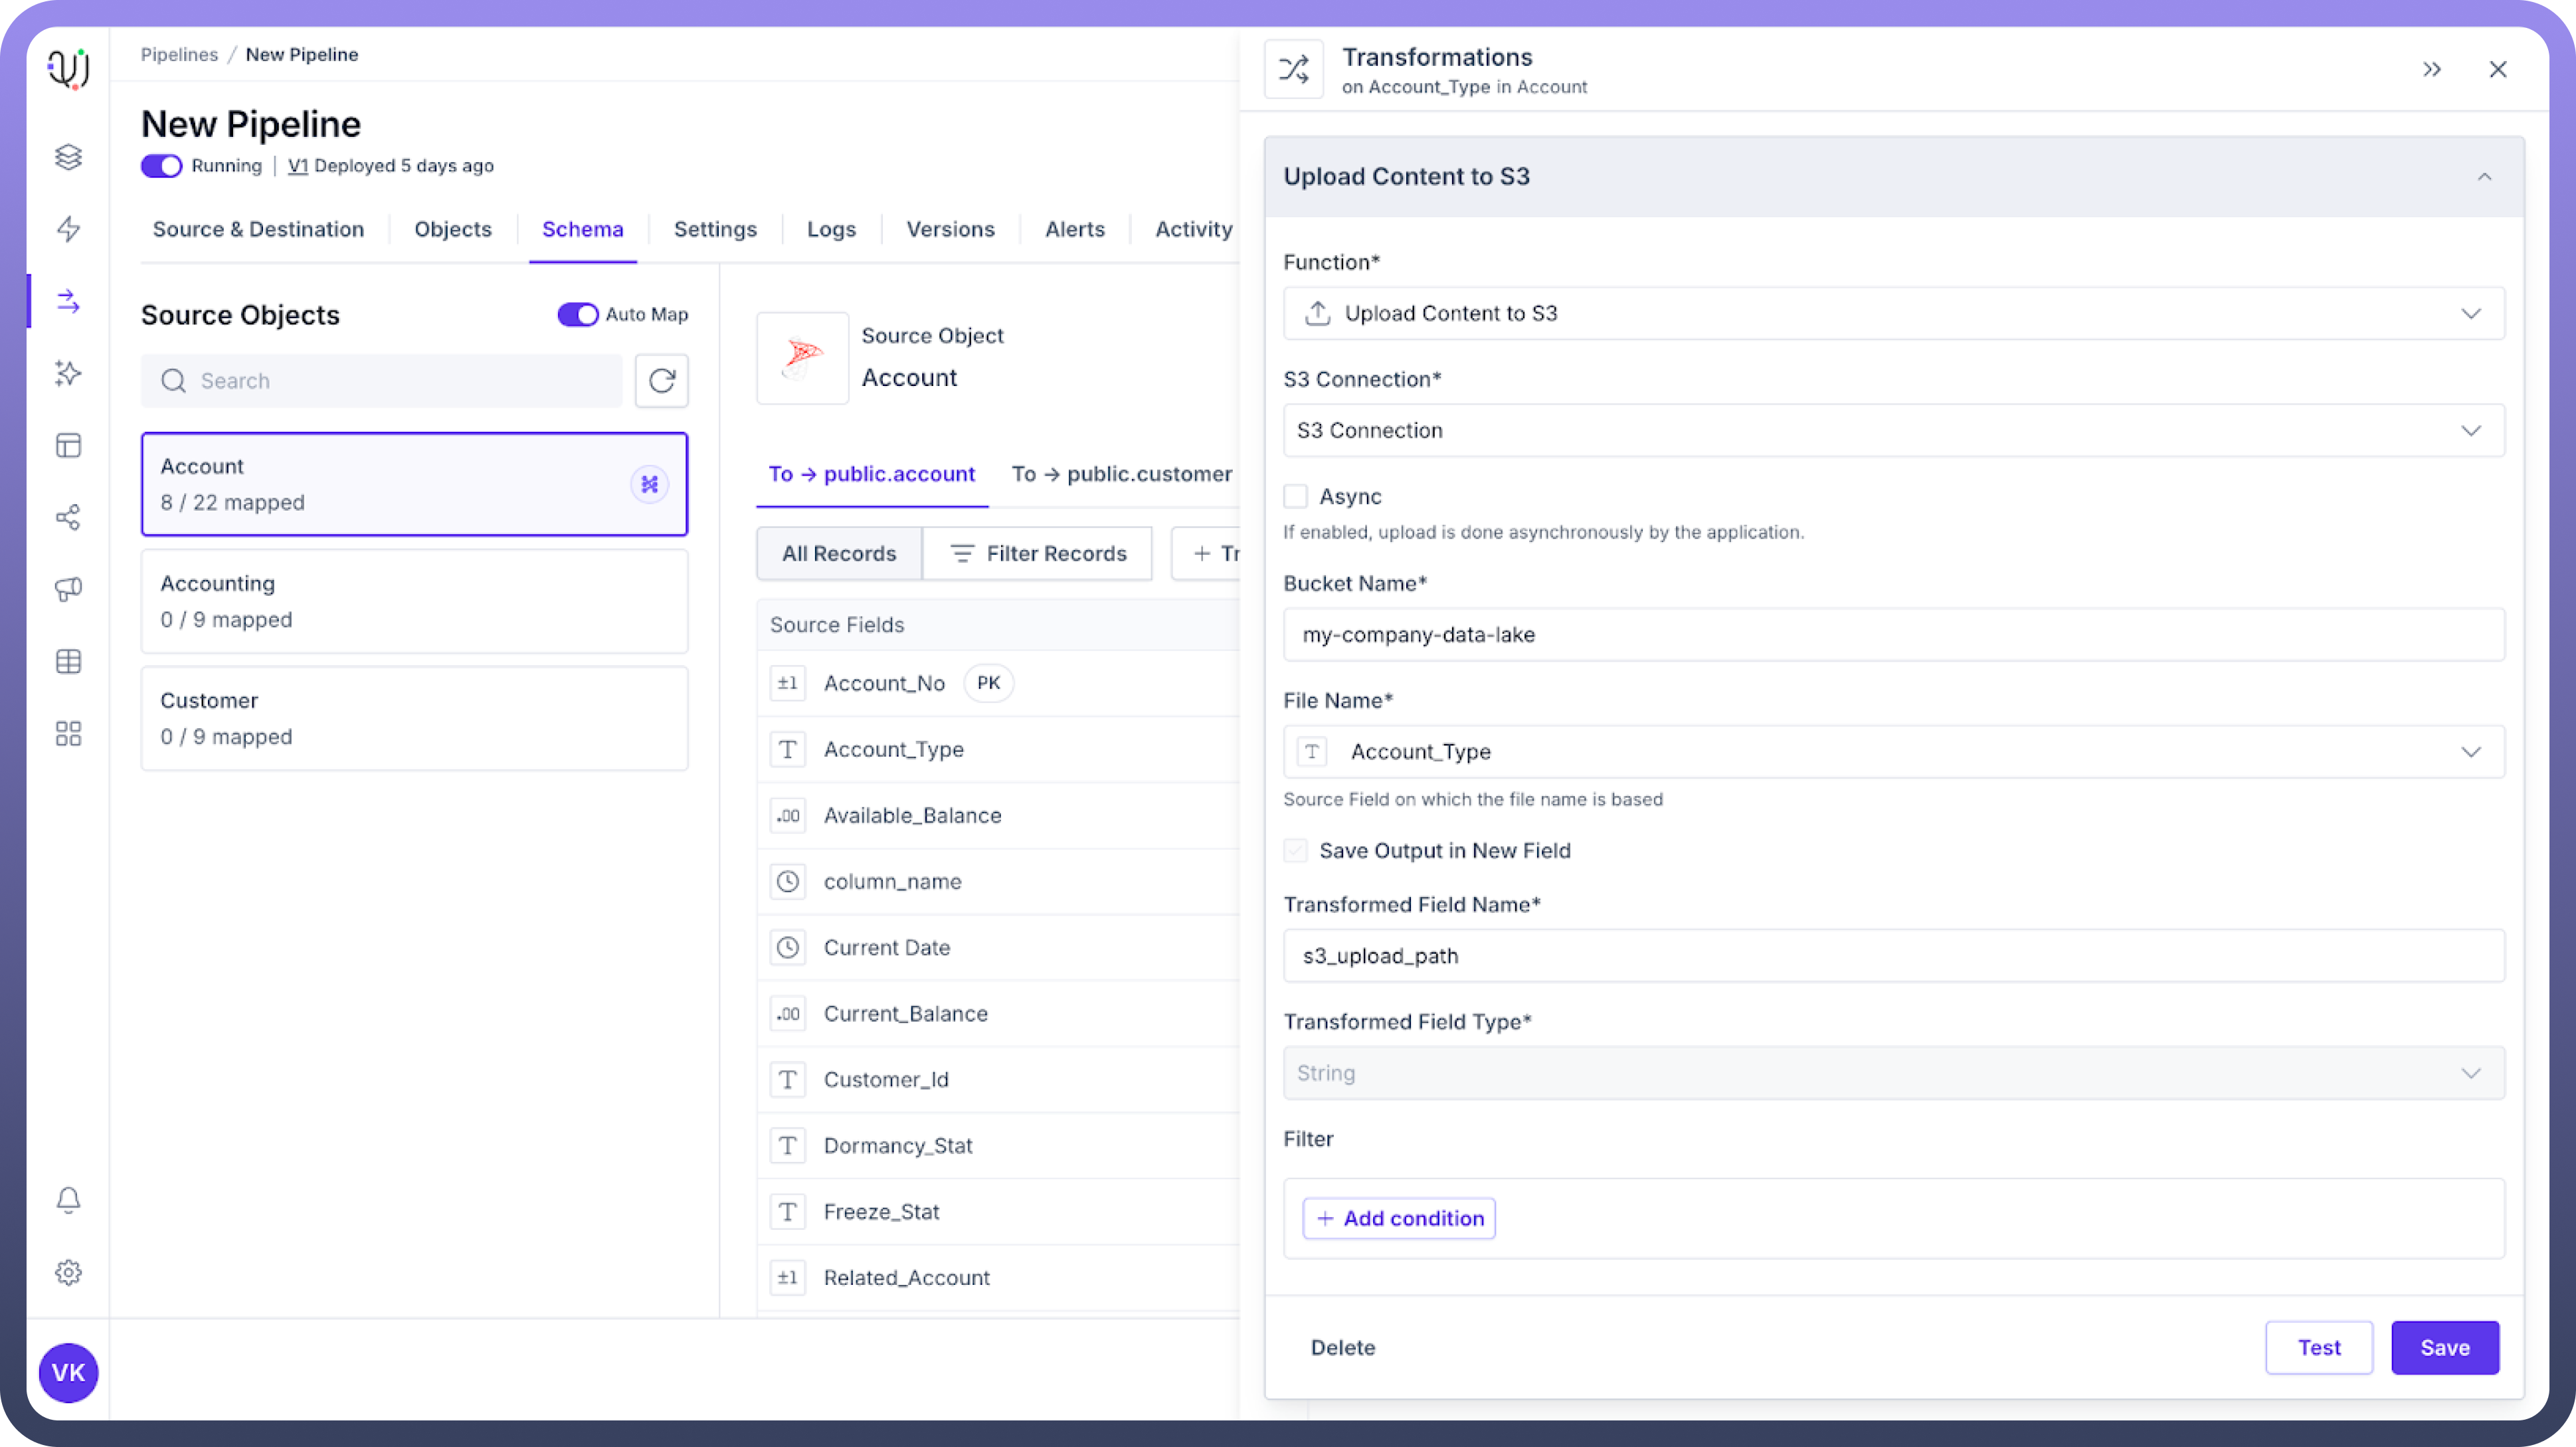Click the share nodes sidebar icon
This screenshot has height=1447, width=2576.
[68, 517]
